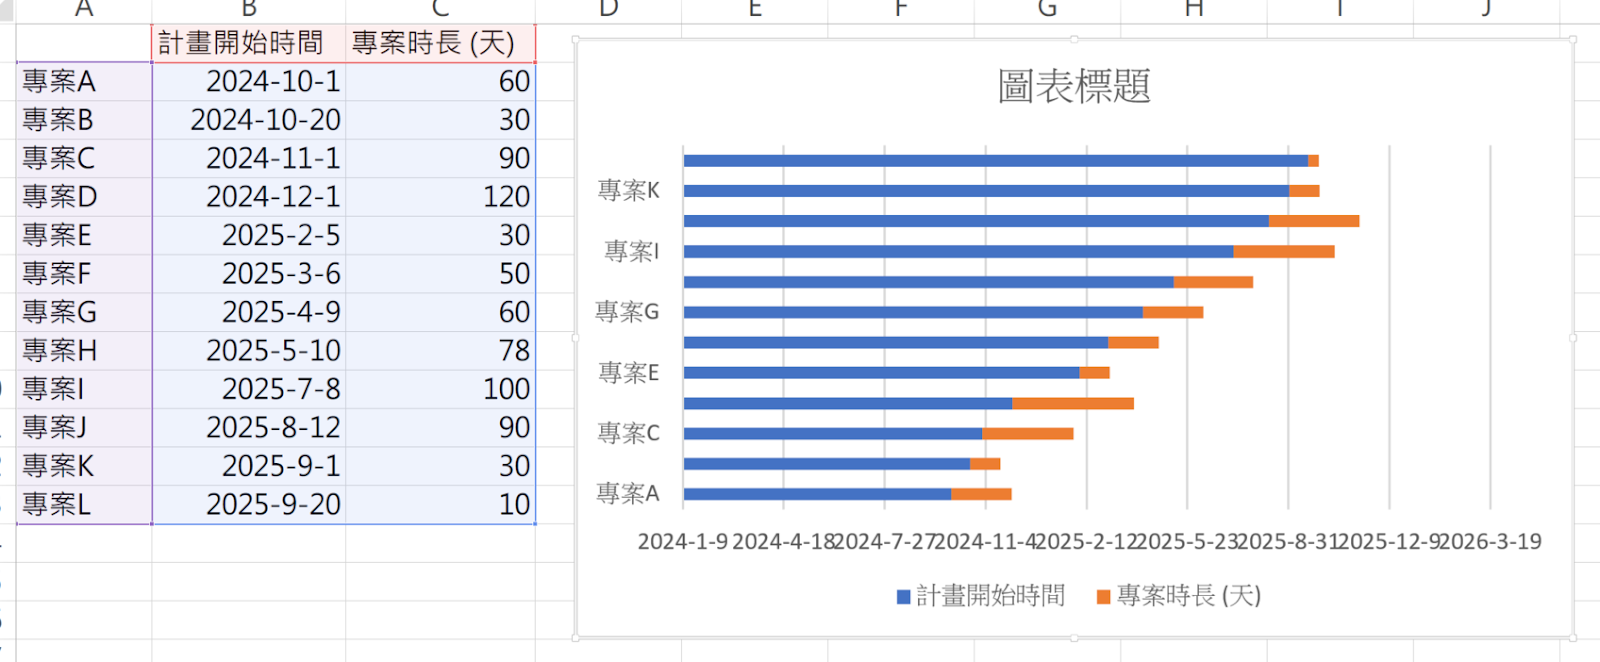Select orange bar for 專案C

[1028, 433]
